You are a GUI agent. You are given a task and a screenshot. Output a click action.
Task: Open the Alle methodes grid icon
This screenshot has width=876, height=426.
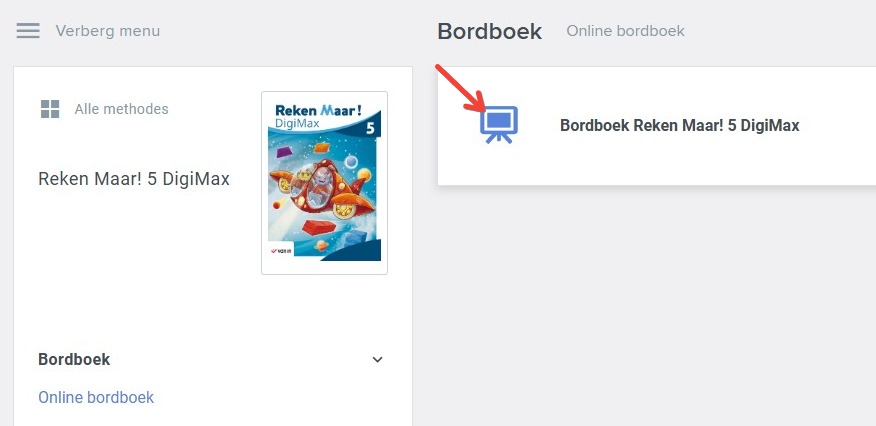(50, 109)
